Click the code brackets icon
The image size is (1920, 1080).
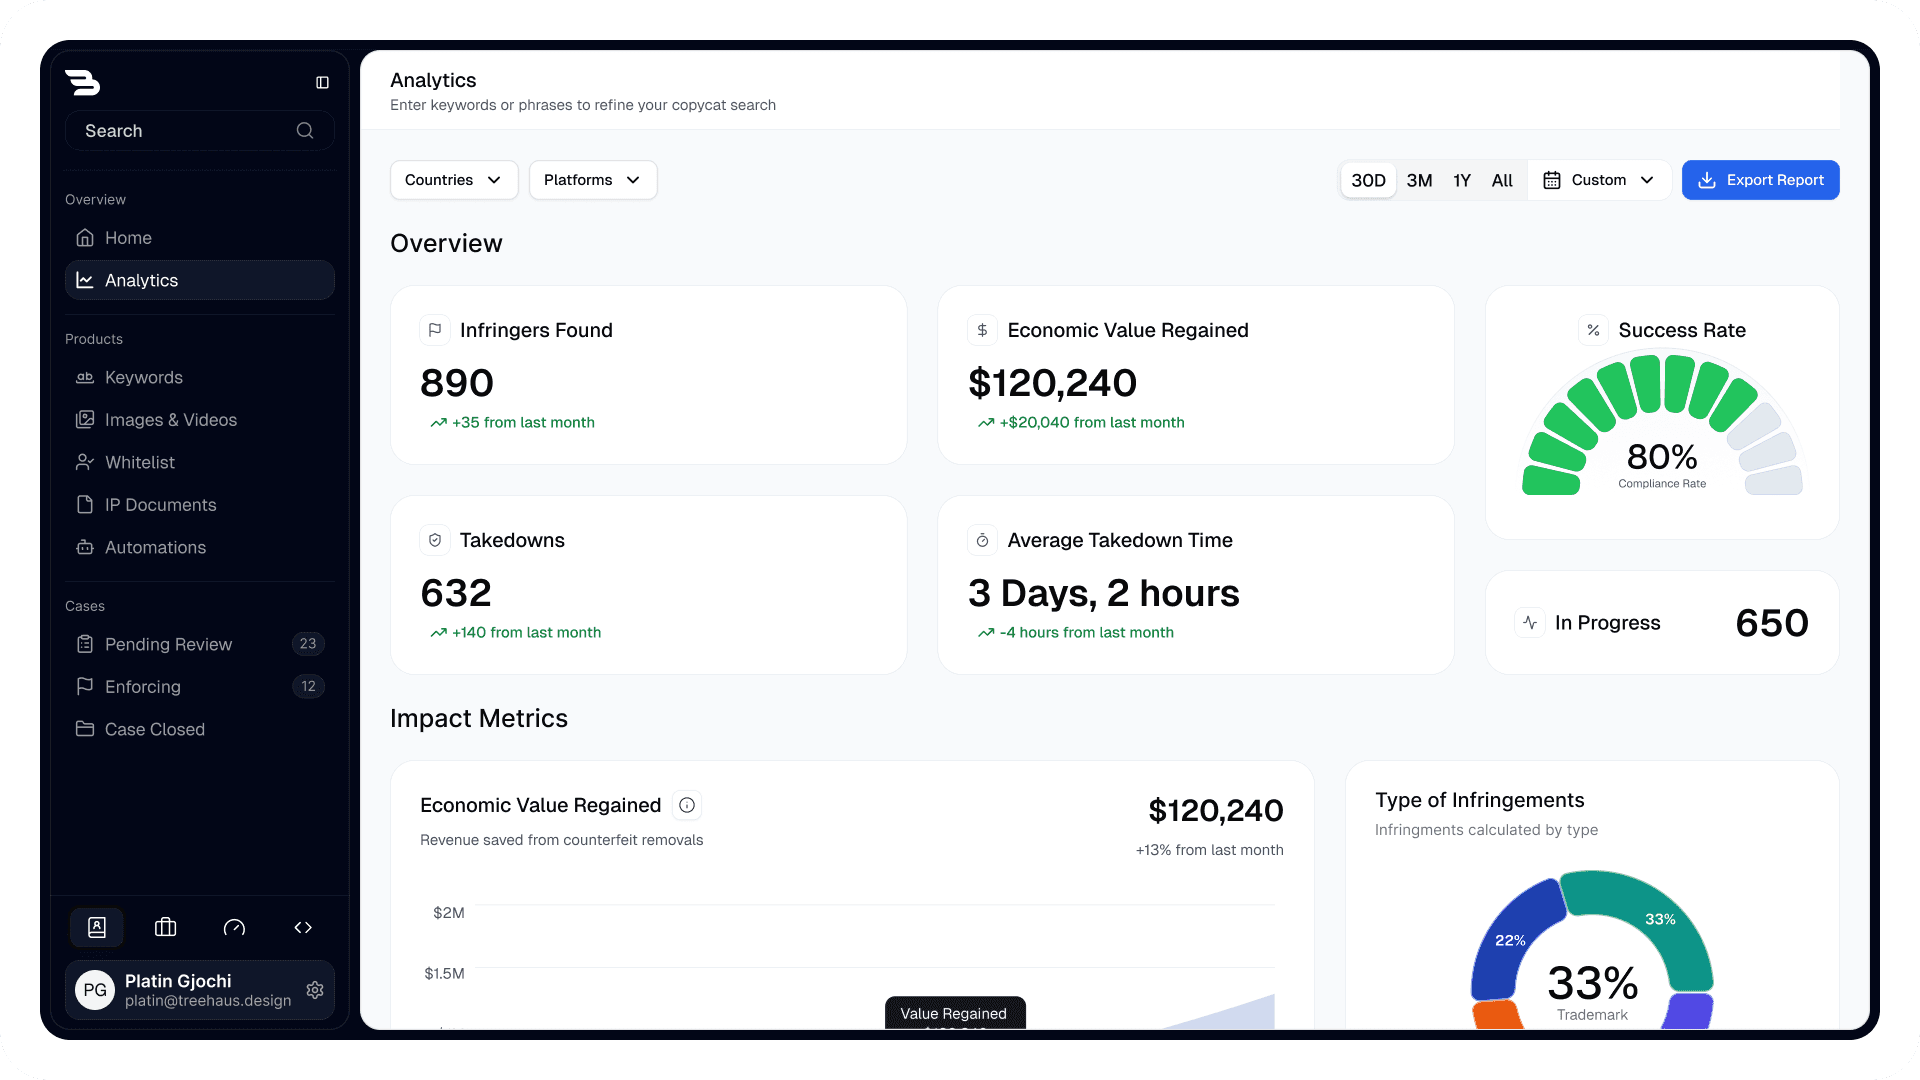[x=303, y=928]
